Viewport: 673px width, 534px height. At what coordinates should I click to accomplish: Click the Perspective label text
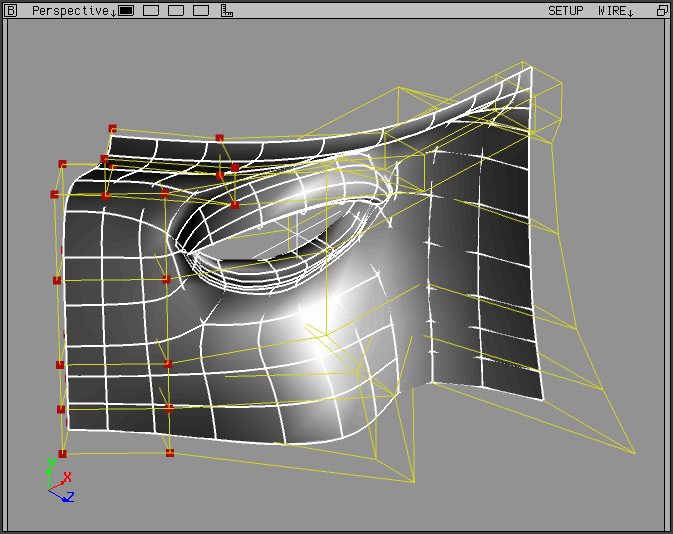point(68,11)
